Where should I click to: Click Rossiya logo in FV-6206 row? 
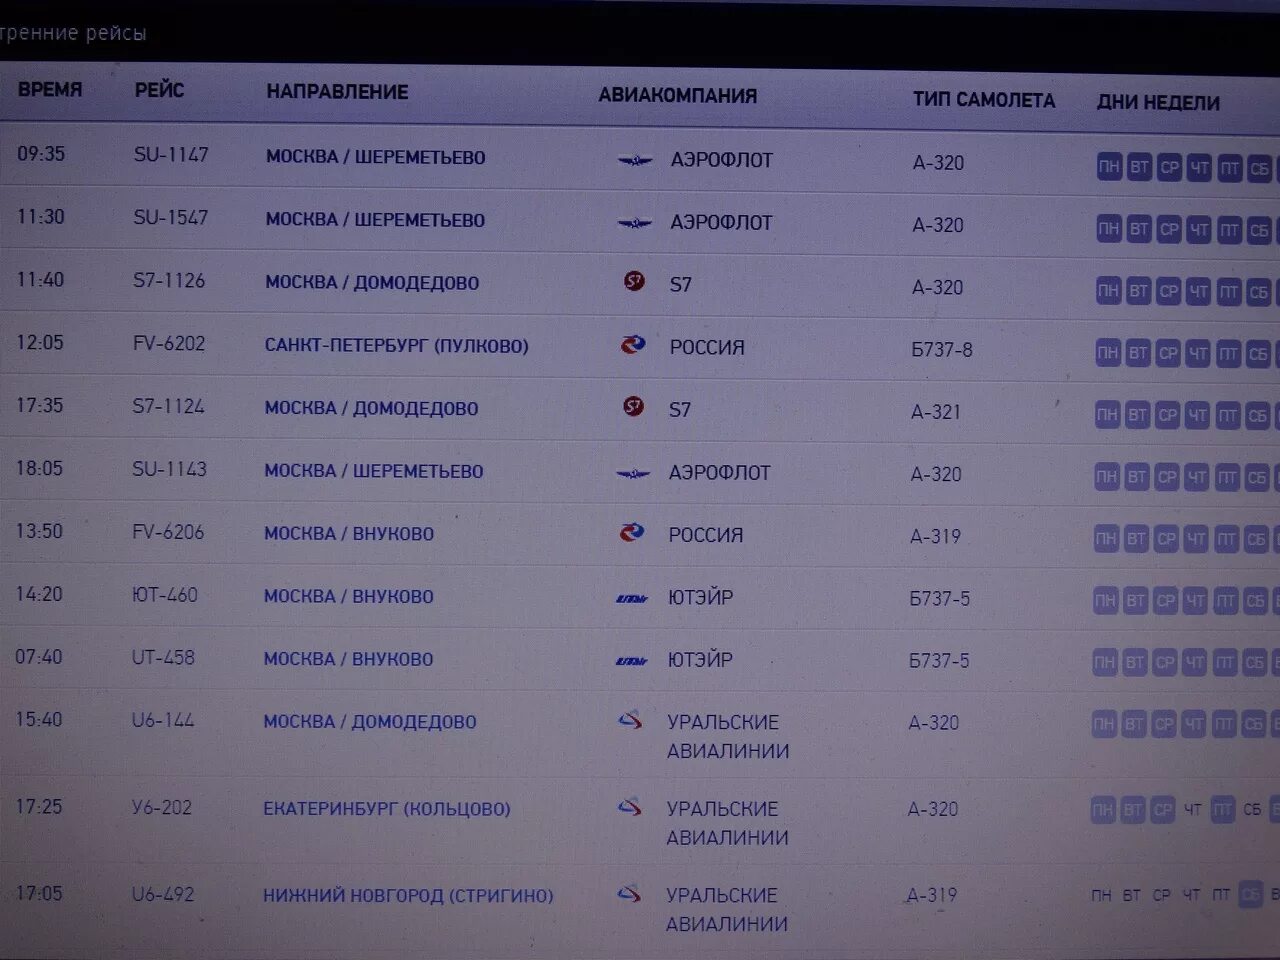point(632,532)
